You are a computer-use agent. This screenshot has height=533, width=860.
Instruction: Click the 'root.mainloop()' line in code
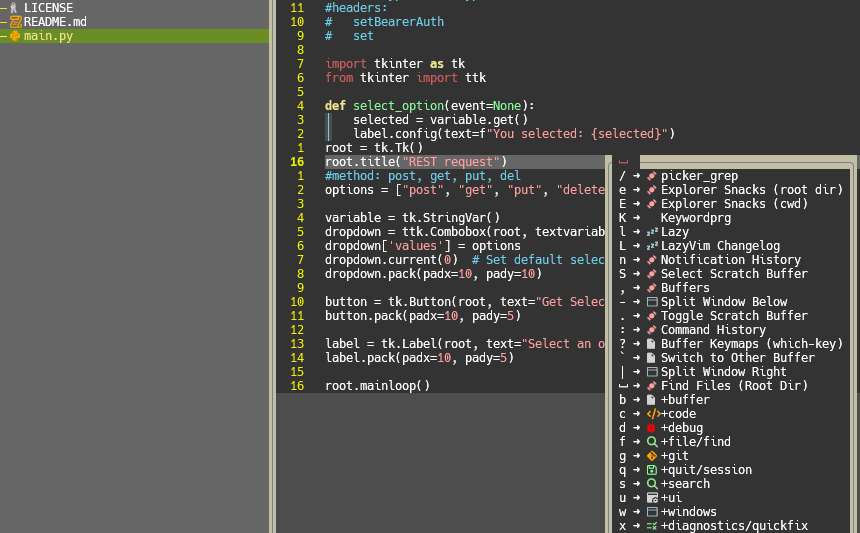[x=377, y=386]
